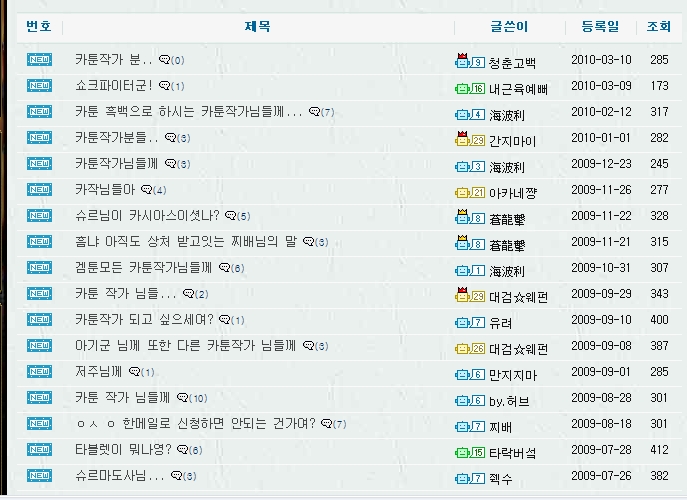Click the level 29 badge beside 간지마이
This screenshot has width=687, height=500.
click(469, 140)
